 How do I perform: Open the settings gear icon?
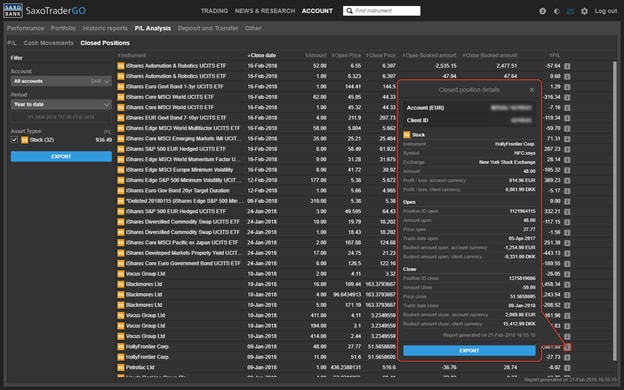[584, 11]
